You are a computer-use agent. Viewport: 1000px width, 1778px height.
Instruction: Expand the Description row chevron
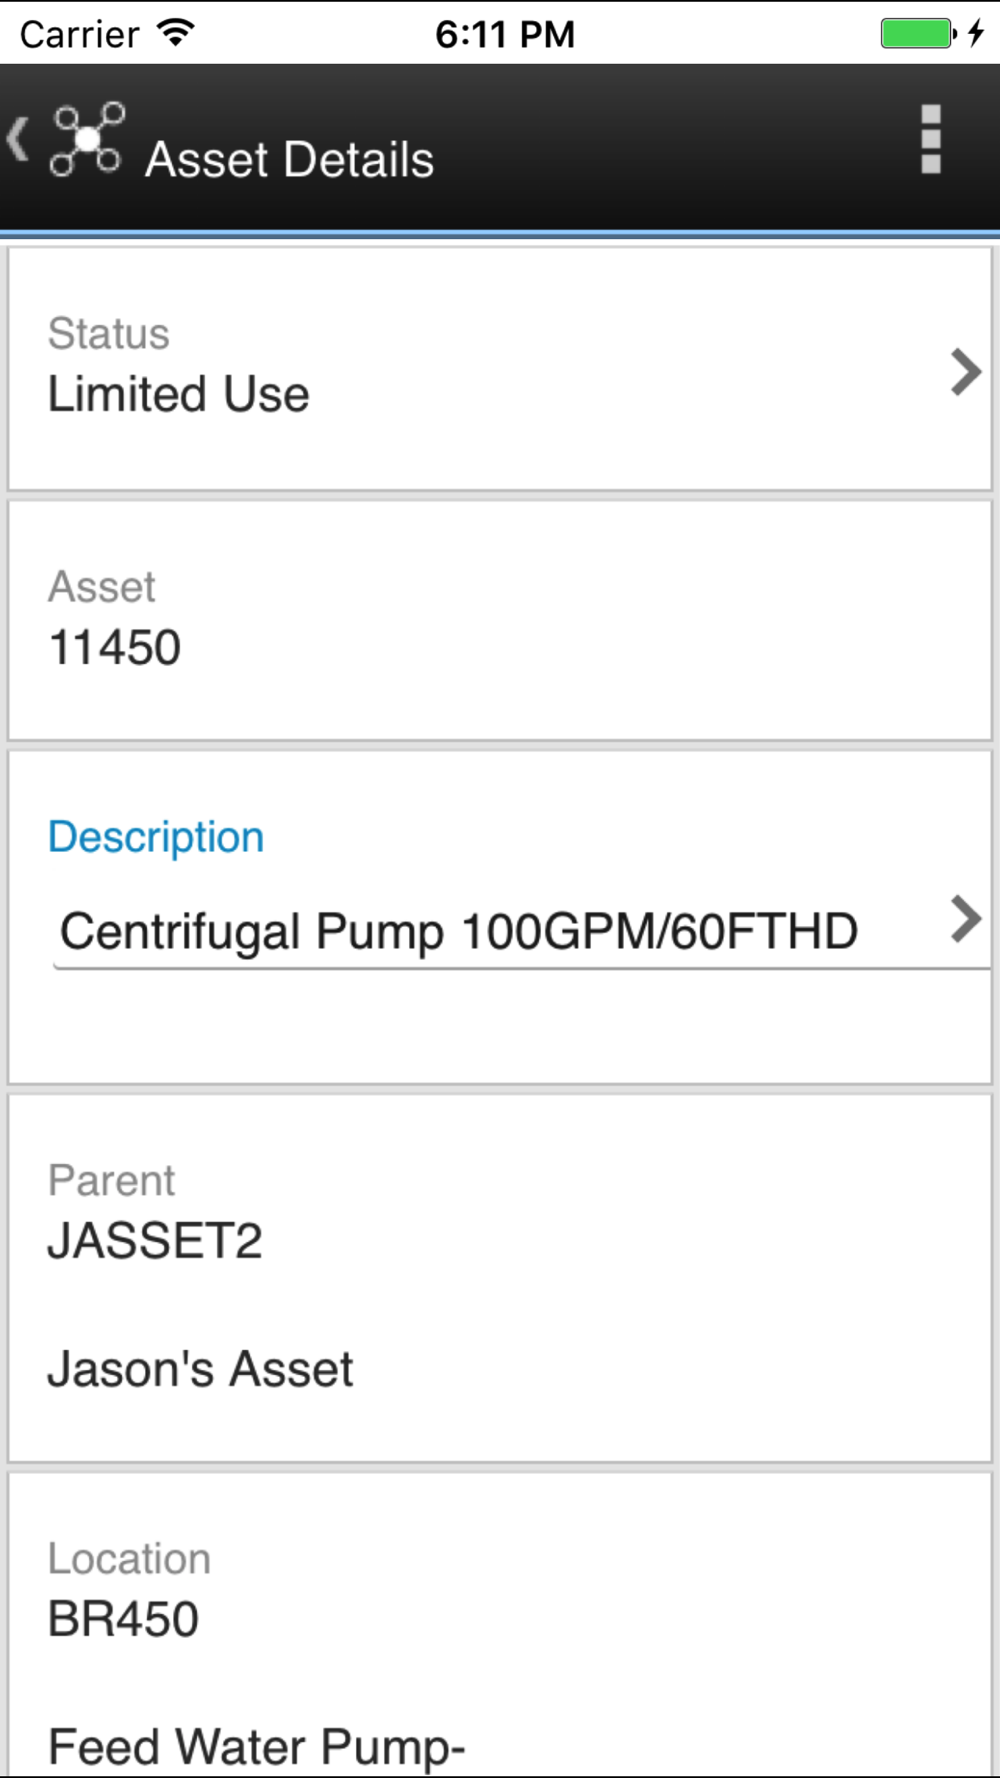click(x=966, y=919)
